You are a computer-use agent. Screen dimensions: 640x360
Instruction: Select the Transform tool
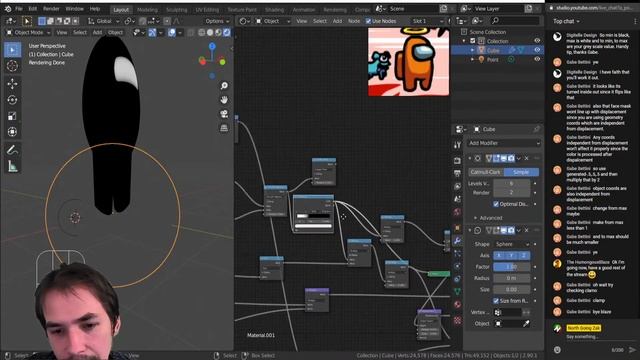(x=12, y=132)
